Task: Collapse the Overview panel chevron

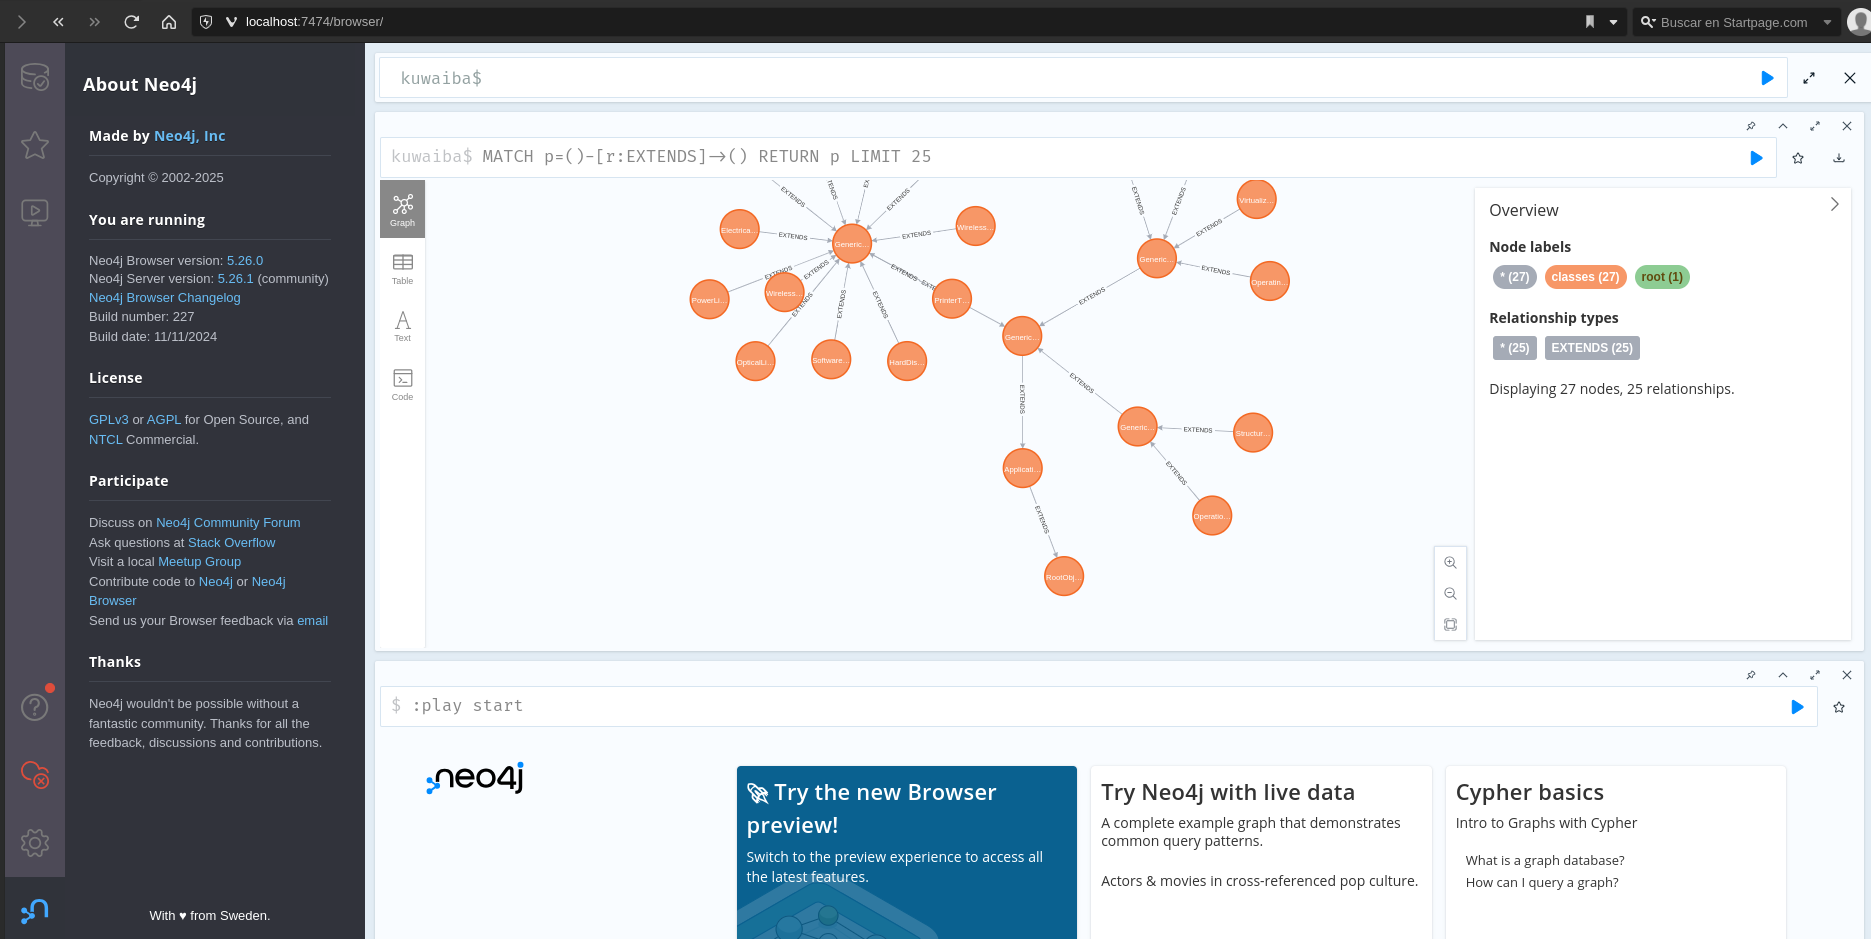Action: pos(1834,204)
